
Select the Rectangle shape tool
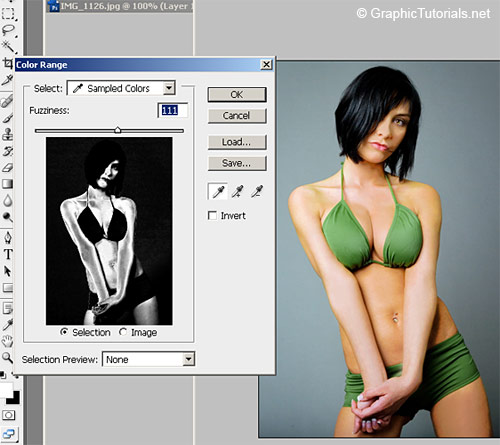[x=7, y=287]
